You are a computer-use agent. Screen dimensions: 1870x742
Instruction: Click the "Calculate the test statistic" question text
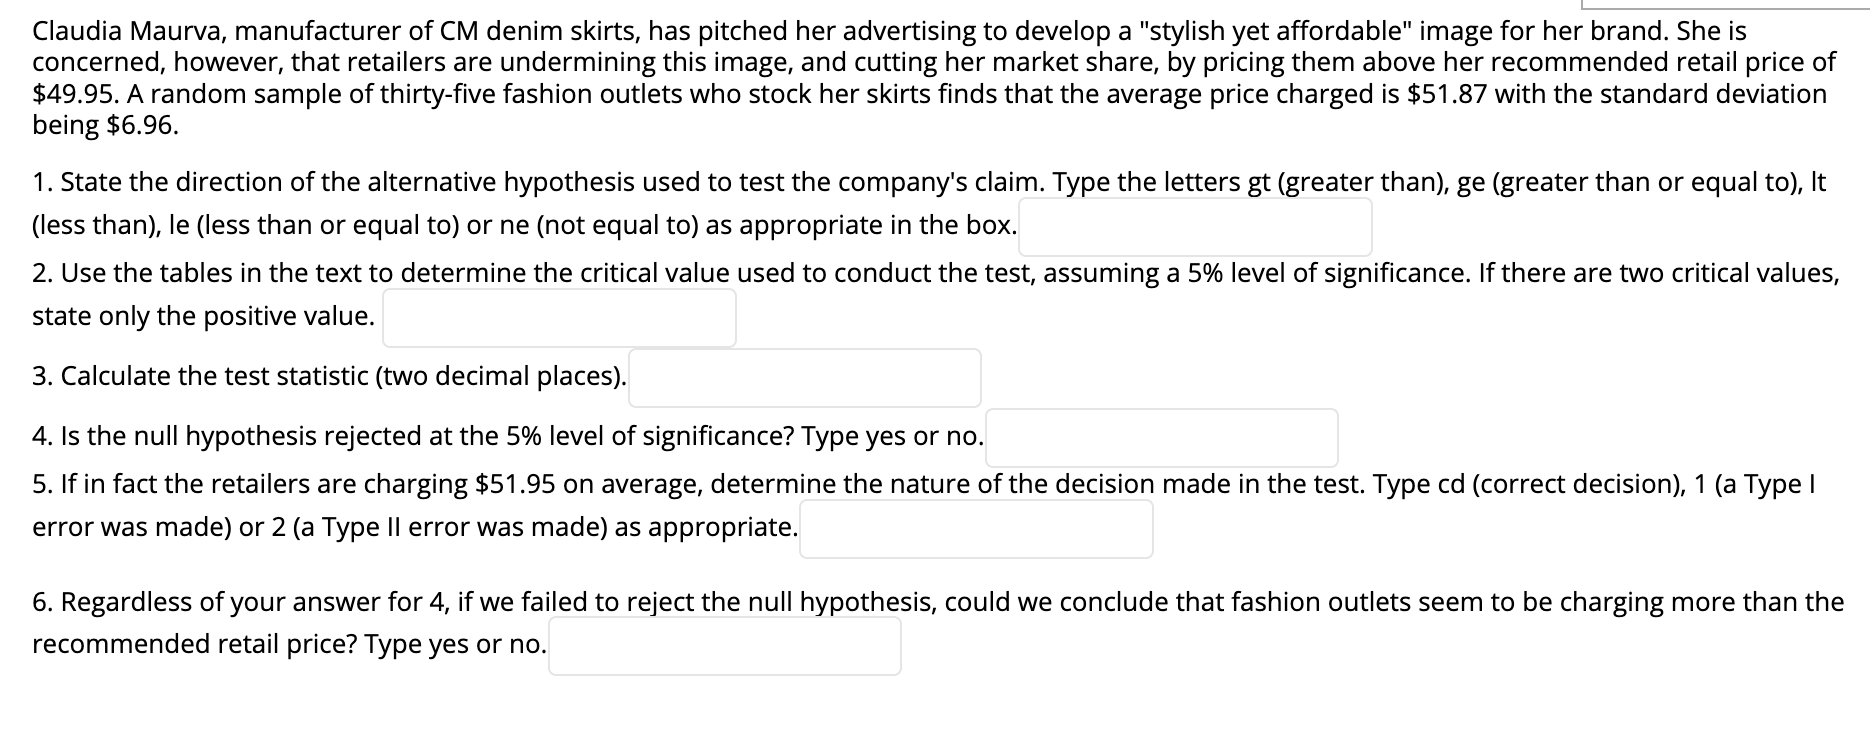click(329, 377)
